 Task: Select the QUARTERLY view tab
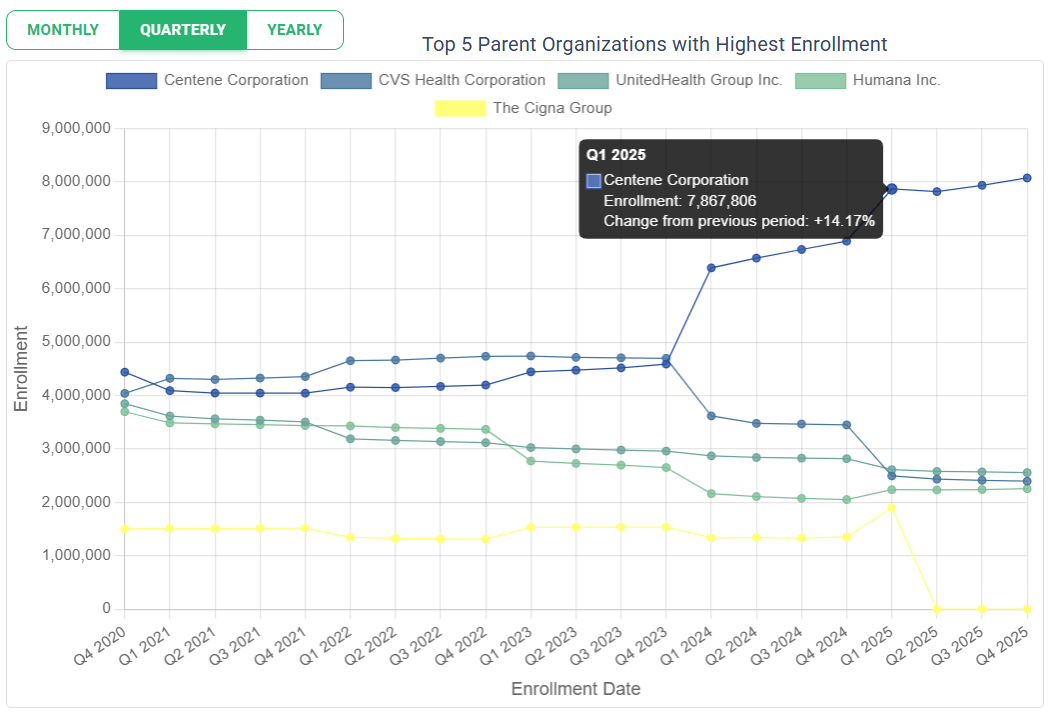pos(183,30)
